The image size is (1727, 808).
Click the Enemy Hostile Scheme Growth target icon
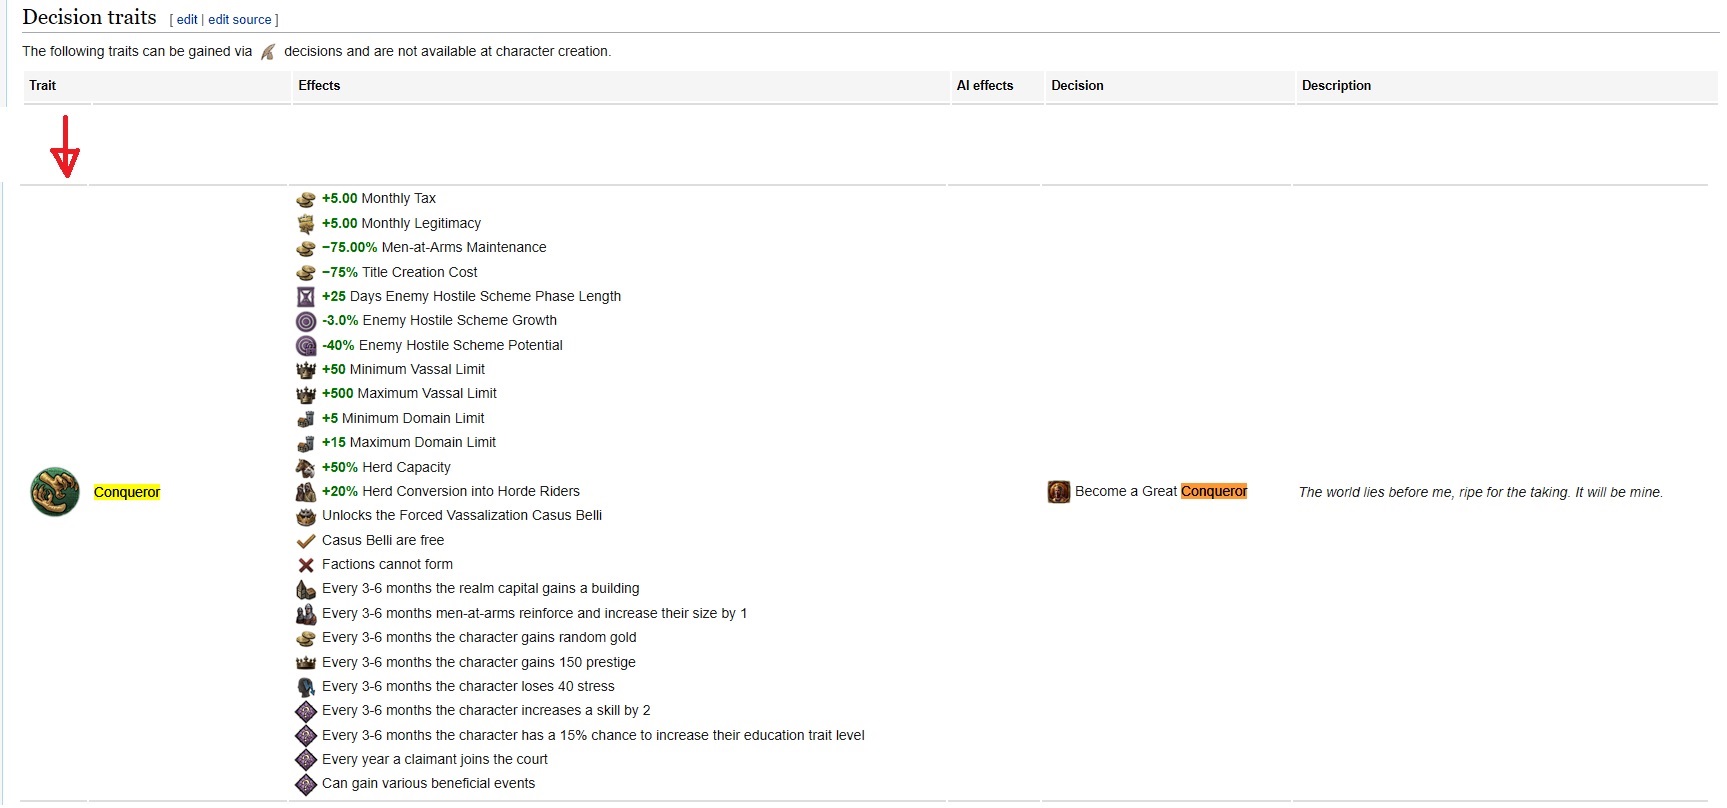[x=306, y=321]
